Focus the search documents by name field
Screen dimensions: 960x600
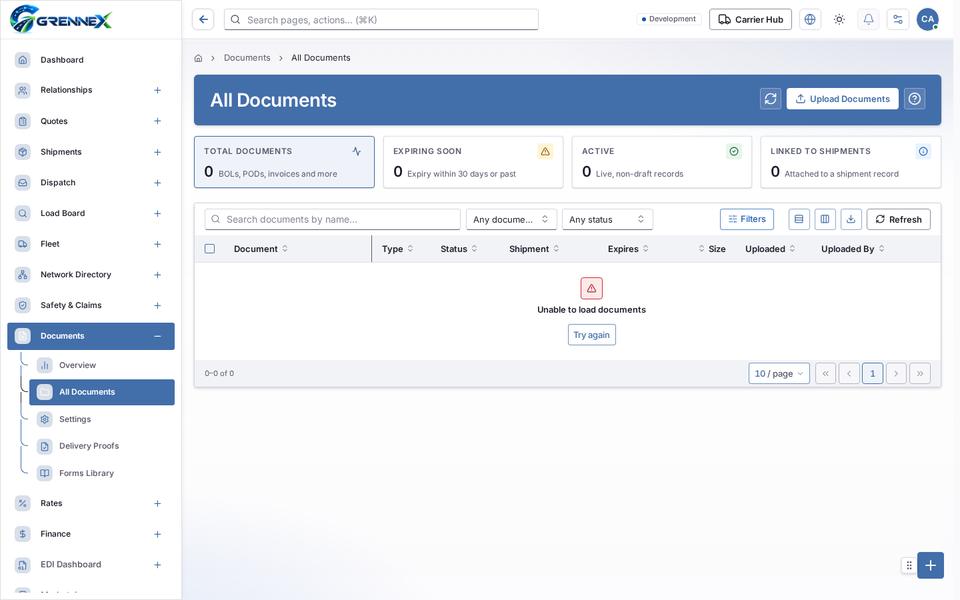332,219
